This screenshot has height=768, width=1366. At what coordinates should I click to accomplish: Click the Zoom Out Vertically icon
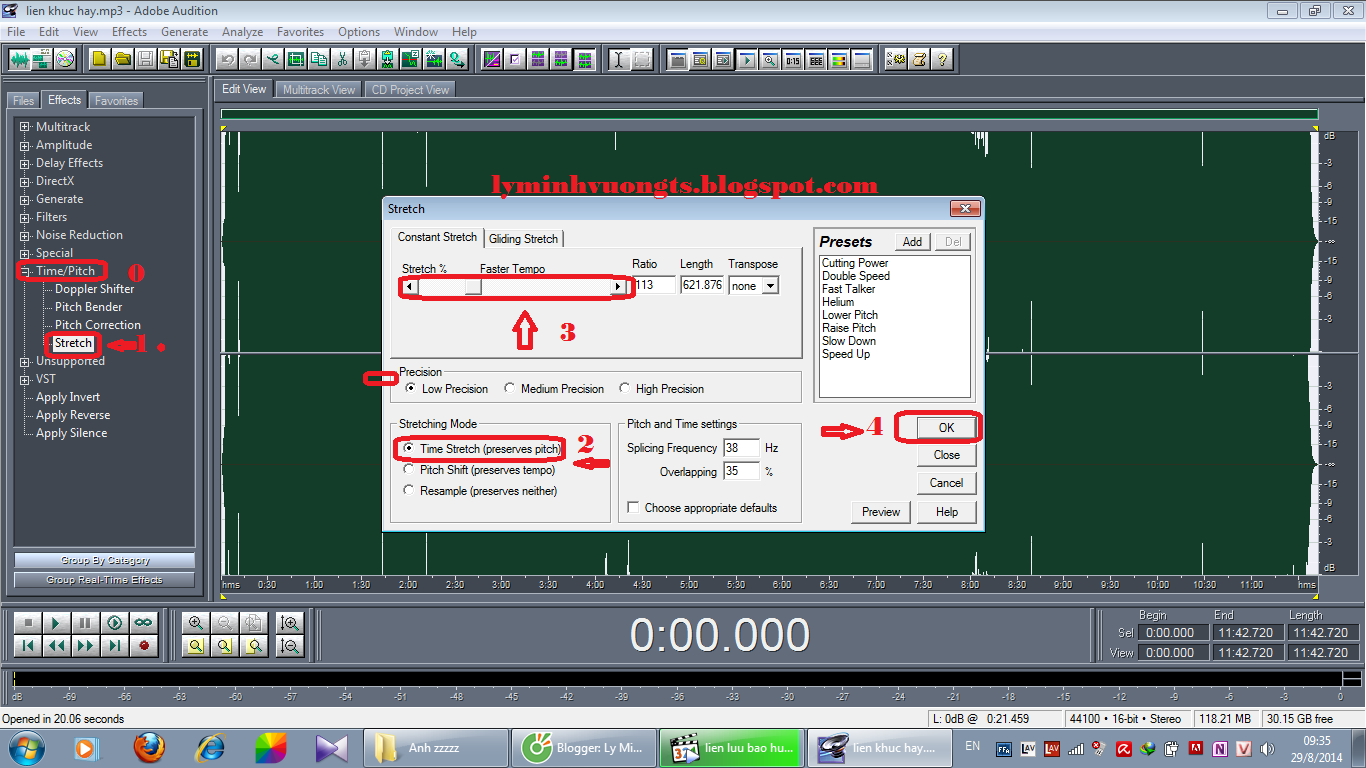290,646
